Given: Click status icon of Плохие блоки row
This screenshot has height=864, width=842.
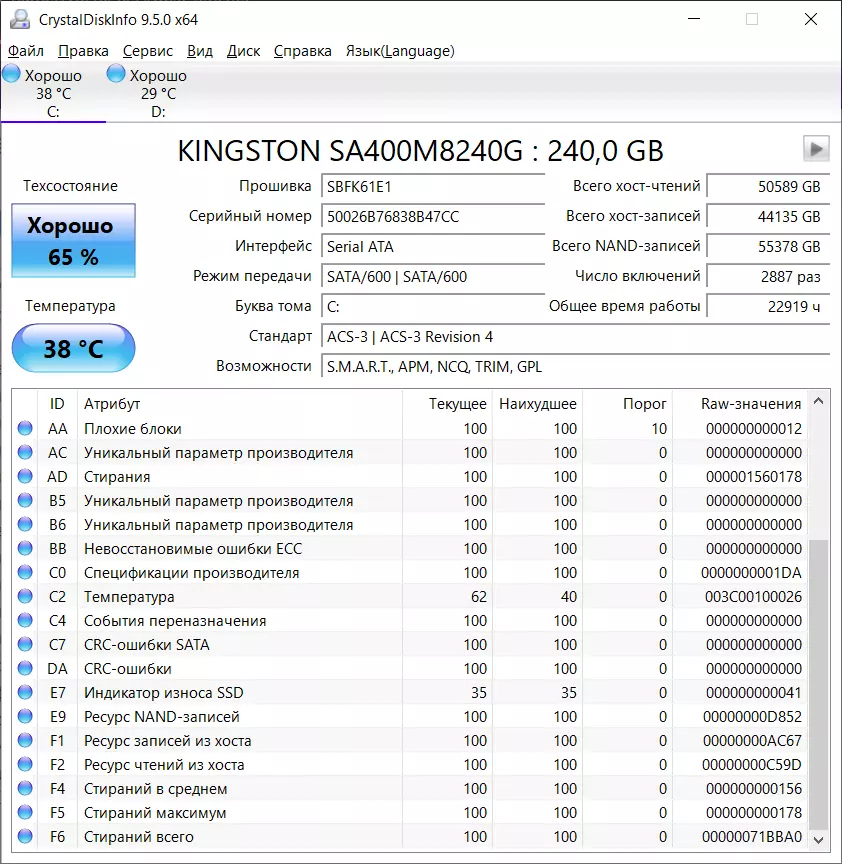Looking at the screenshot, I should click(x=25, y=429).
